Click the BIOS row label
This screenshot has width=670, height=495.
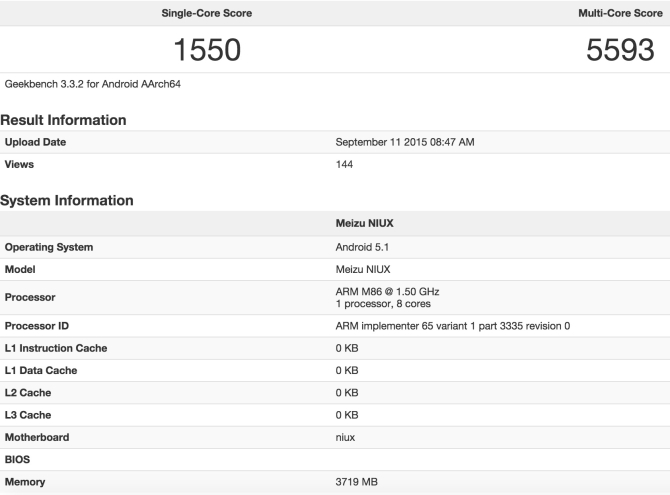(x=19, y=459)
